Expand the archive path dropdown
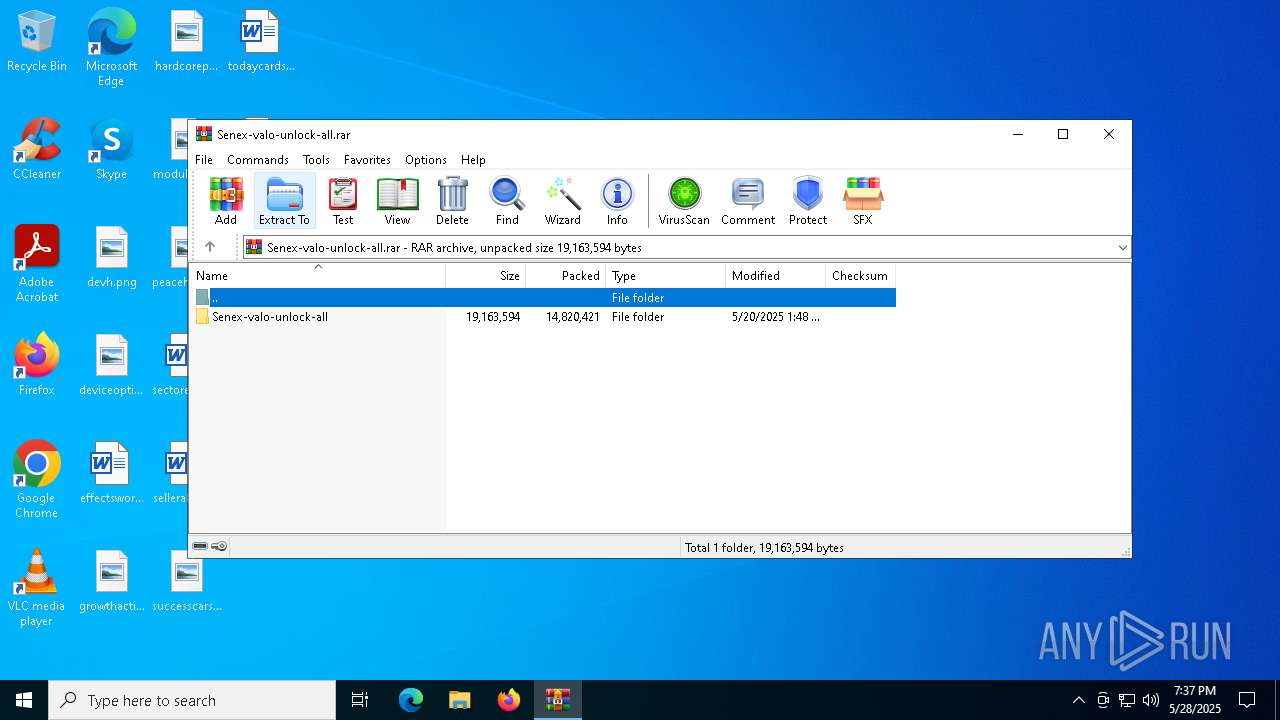The height and width of the screenshot is (720, 1280). (x=1122, y=248)
